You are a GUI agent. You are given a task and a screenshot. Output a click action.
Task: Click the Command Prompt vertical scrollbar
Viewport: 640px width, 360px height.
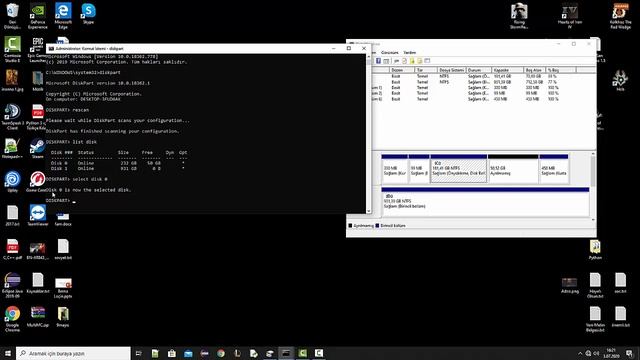369,134
